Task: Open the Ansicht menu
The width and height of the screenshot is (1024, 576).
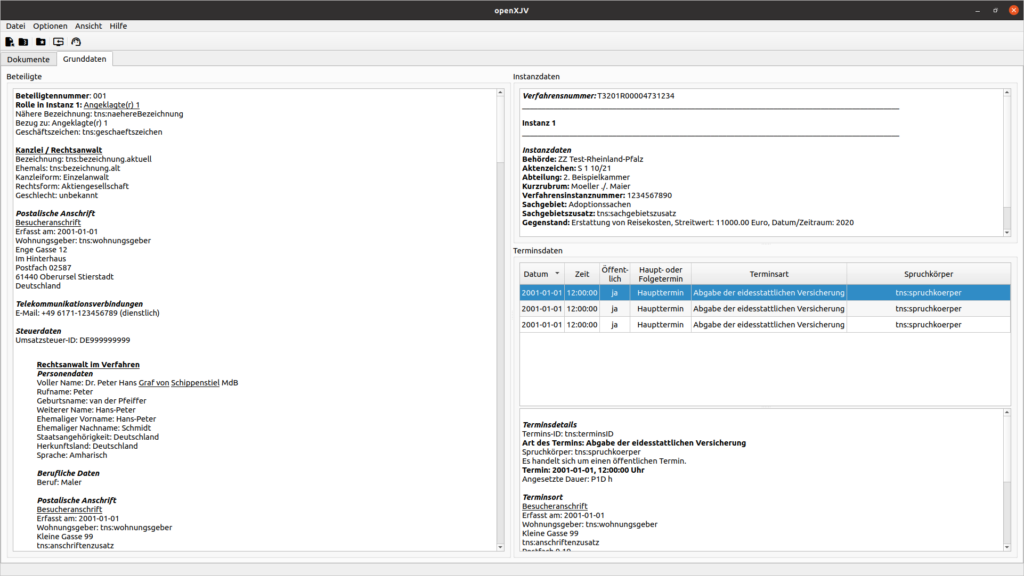Action: click(x=88, y=26)
